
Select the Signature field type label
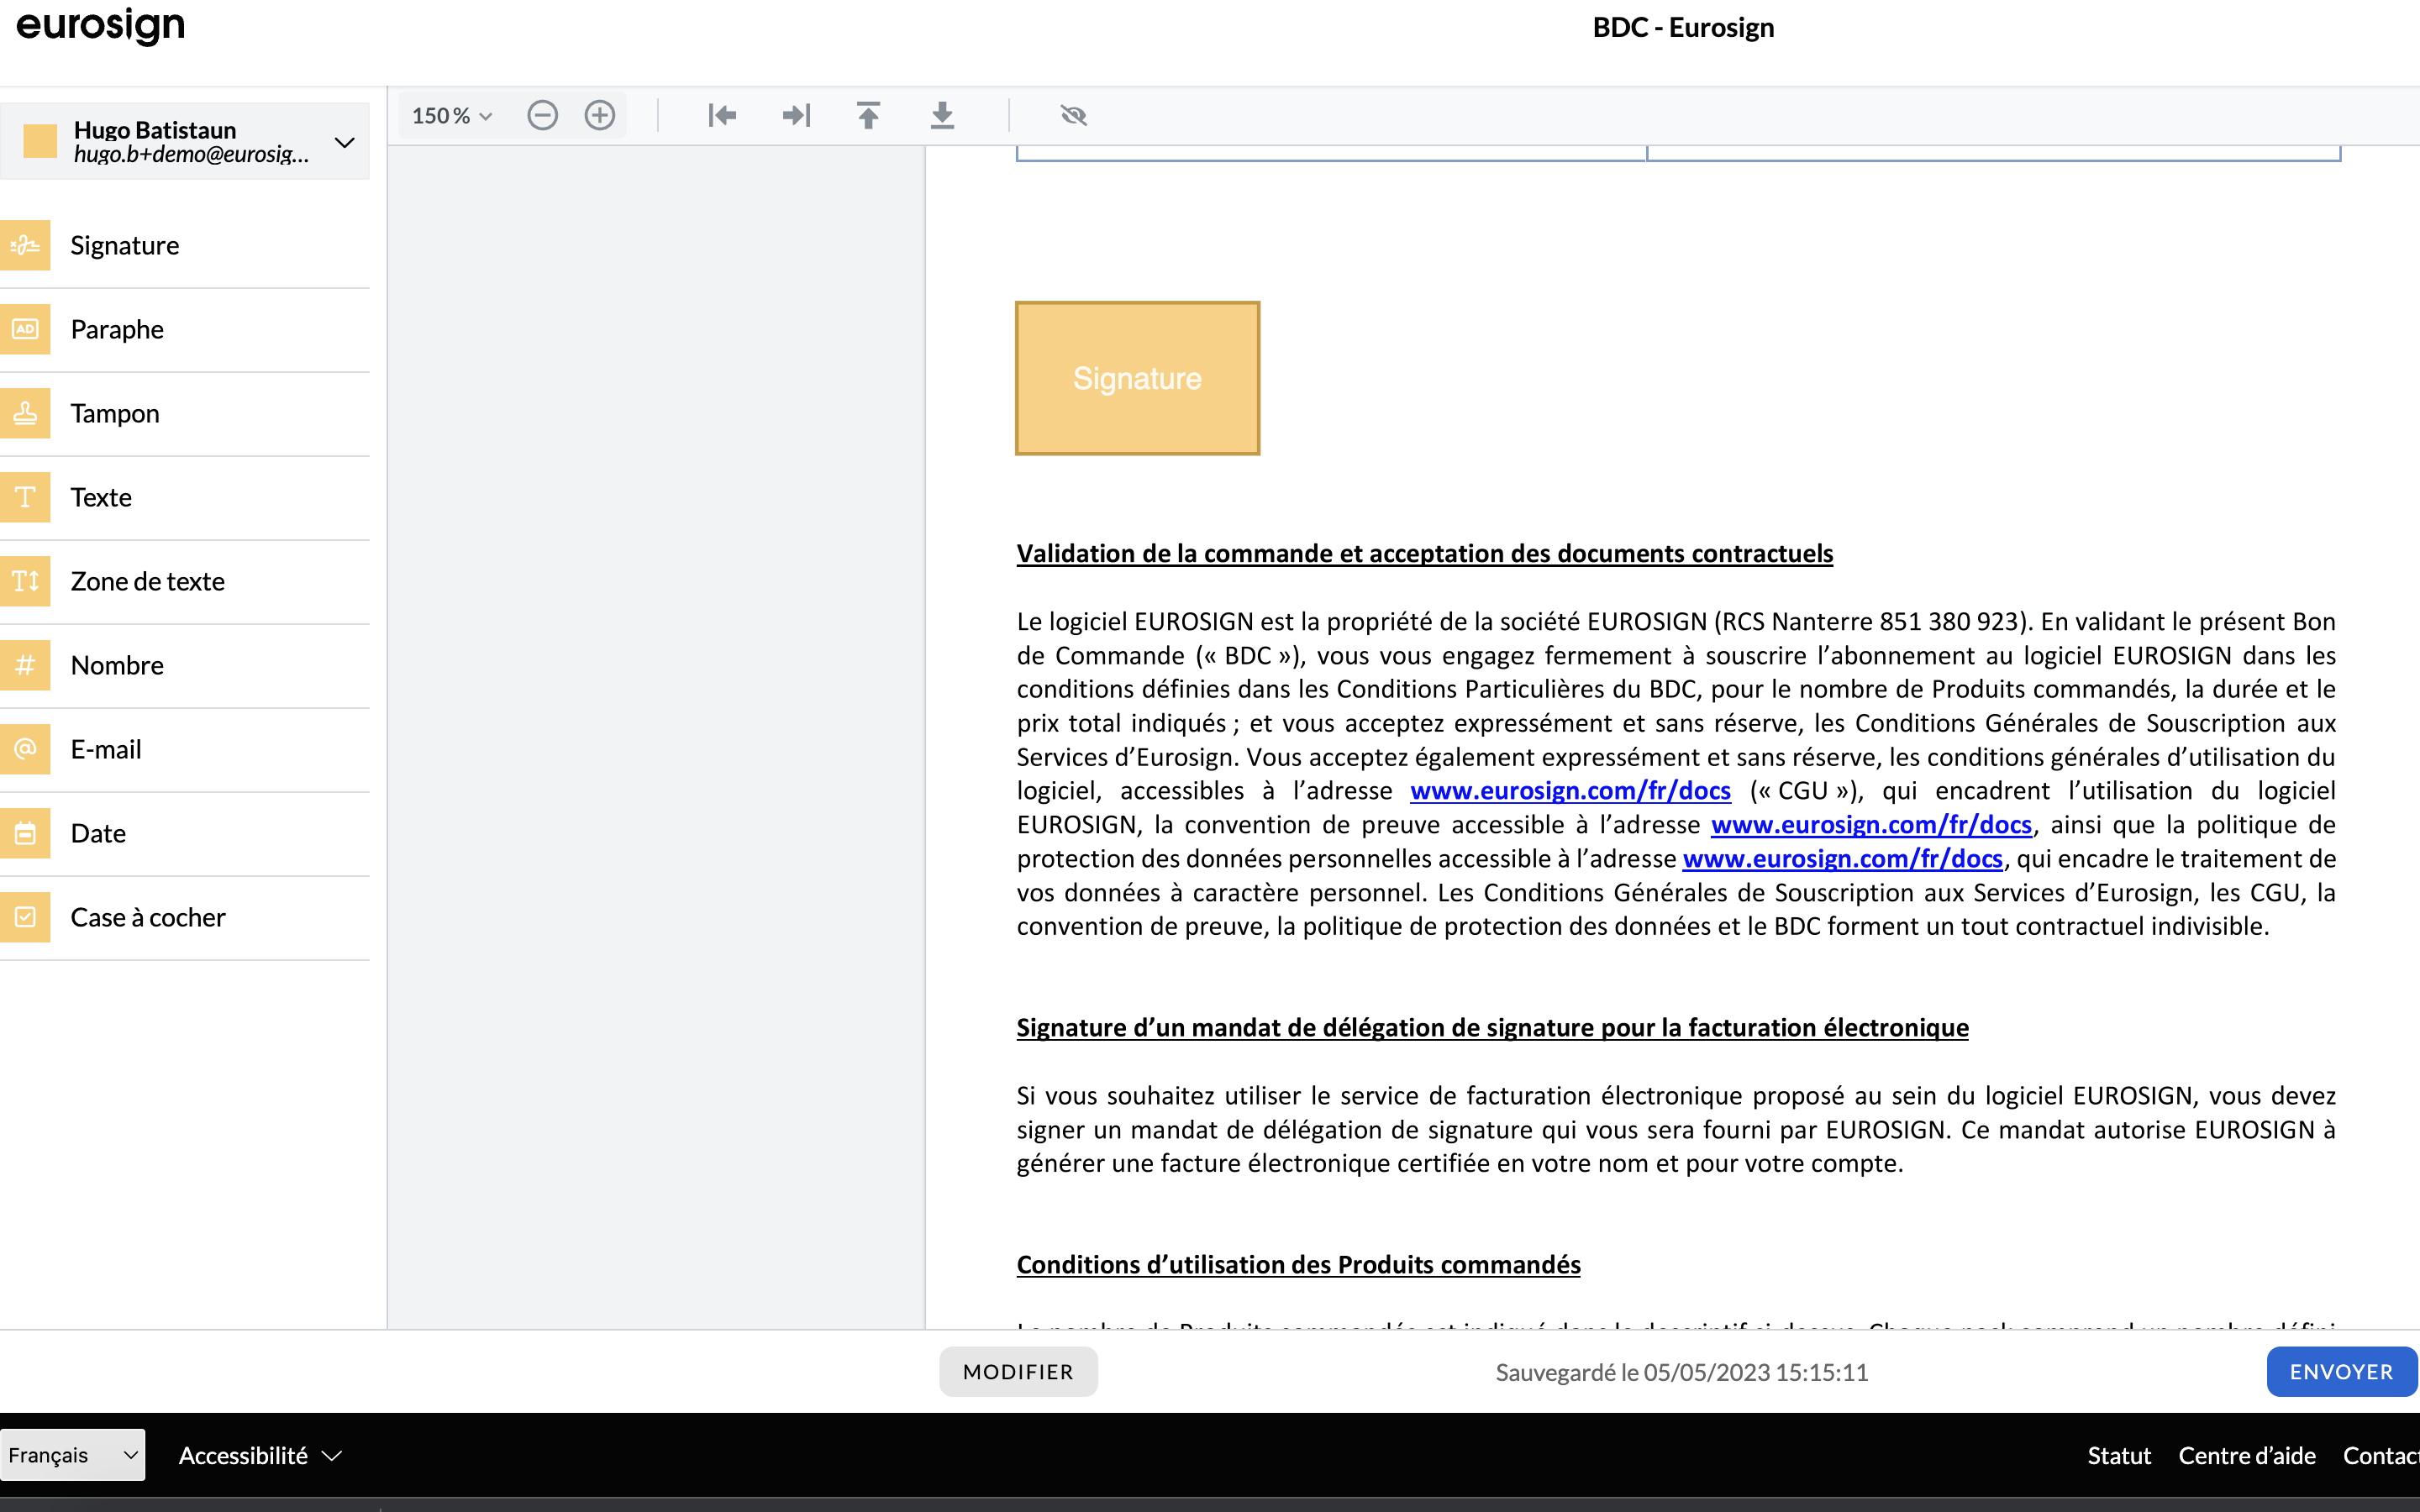pos(125,245)
